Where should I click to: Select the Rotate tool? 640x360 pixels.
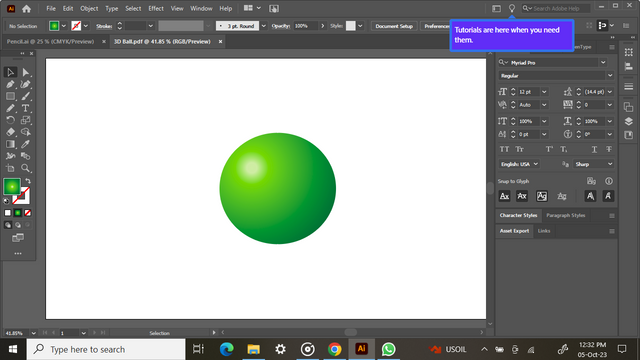[x=10, y=120]
